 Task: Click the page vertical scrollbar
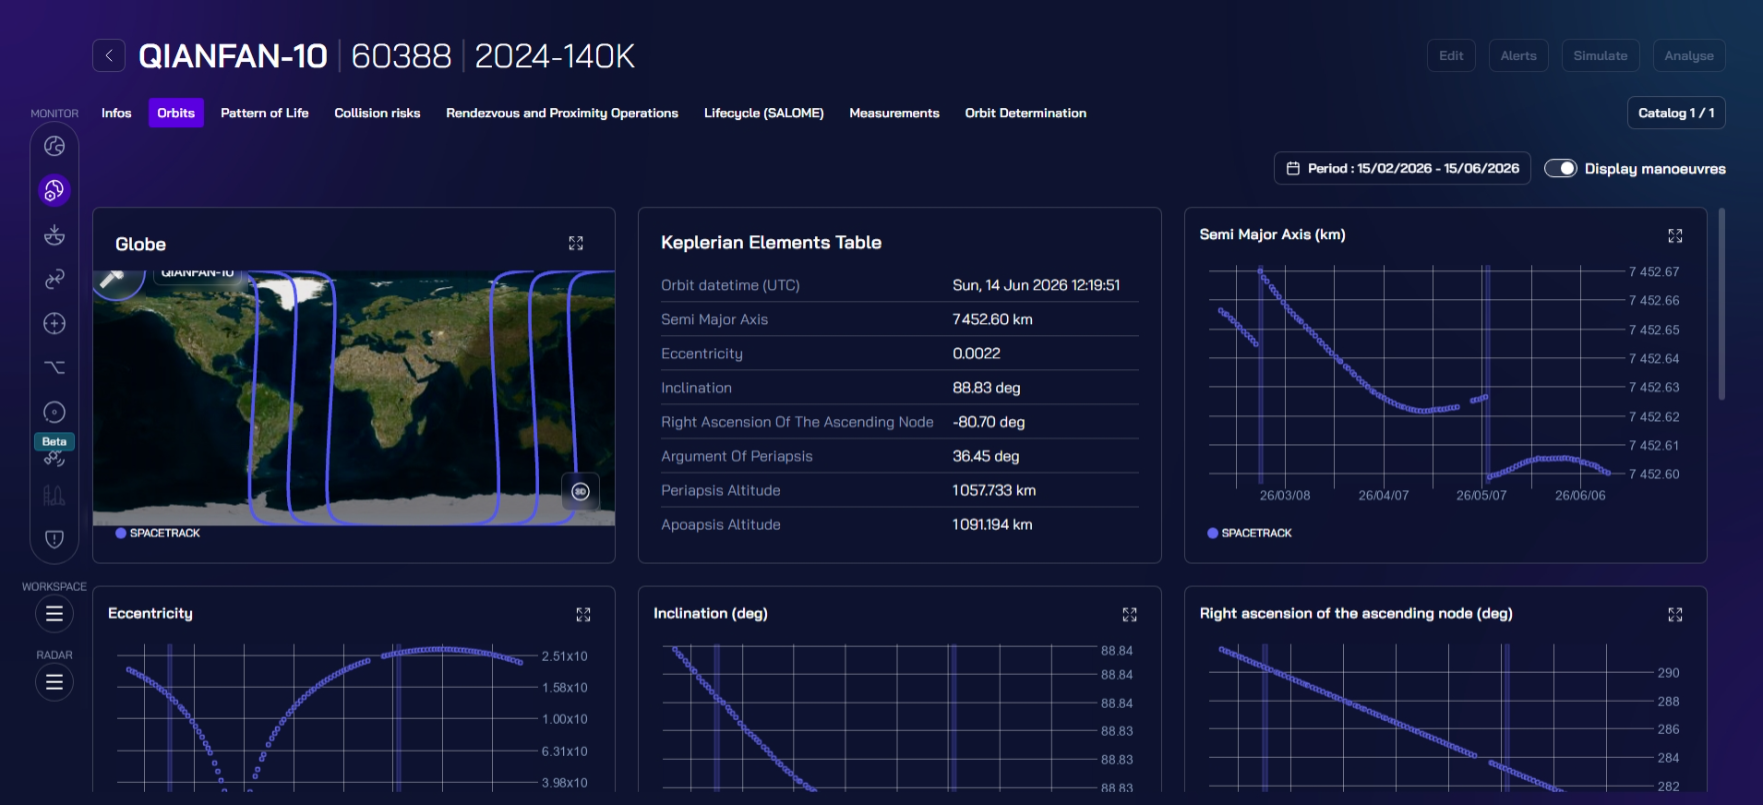[1721, 304]
